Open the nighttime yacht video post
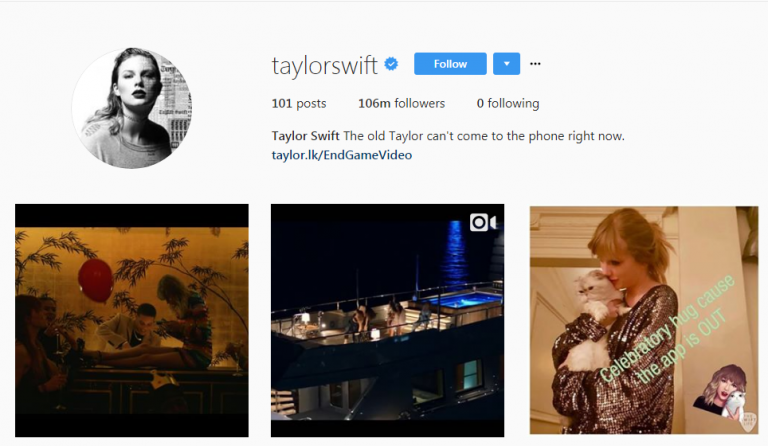This screenshot has height=446, width=768. pyautogui.click(x=387, y=320)
